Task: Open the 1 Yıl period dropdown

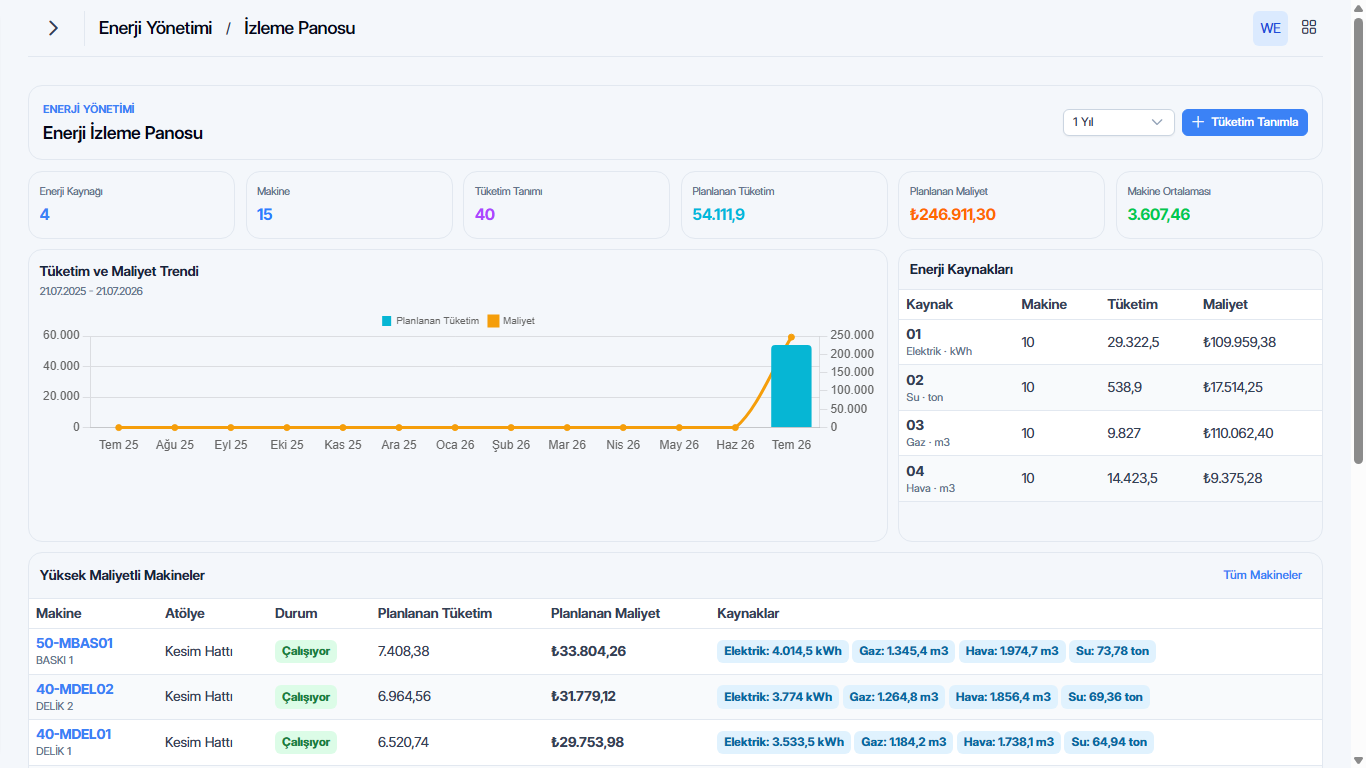Action: tap(1119, 122)
